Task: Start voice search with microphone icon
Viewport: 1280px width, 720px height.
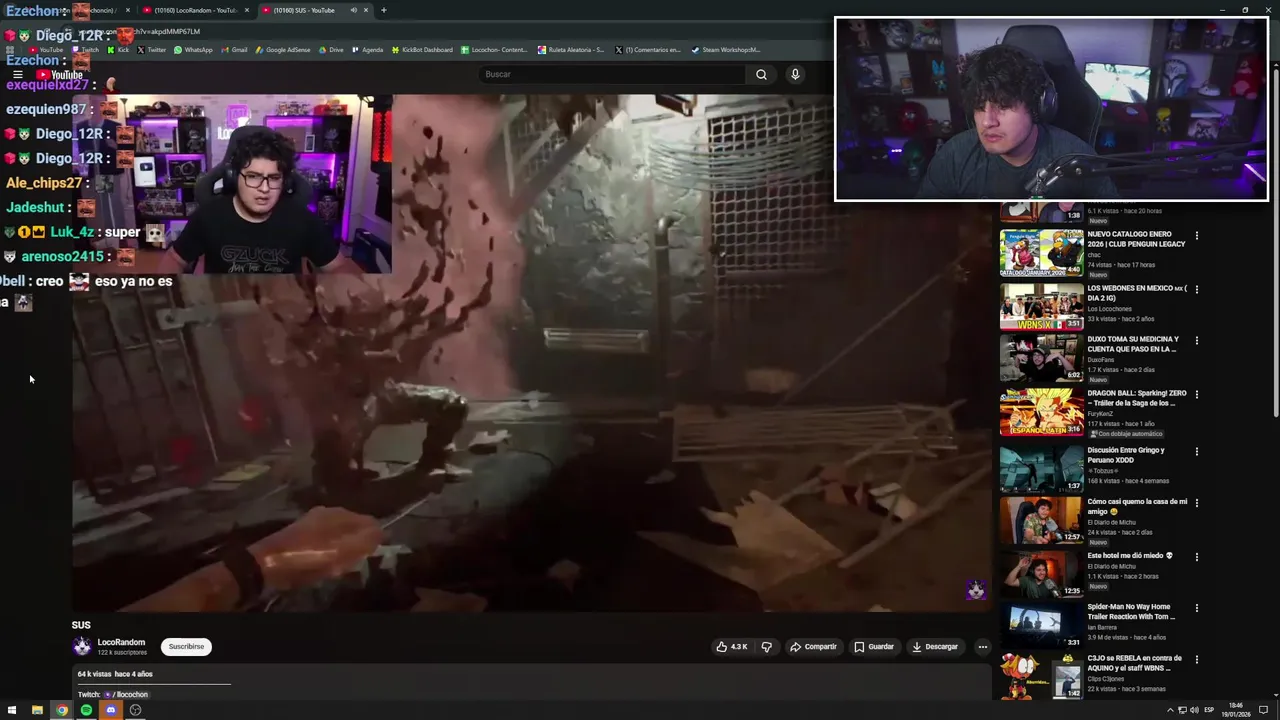Action: point(795,74)
